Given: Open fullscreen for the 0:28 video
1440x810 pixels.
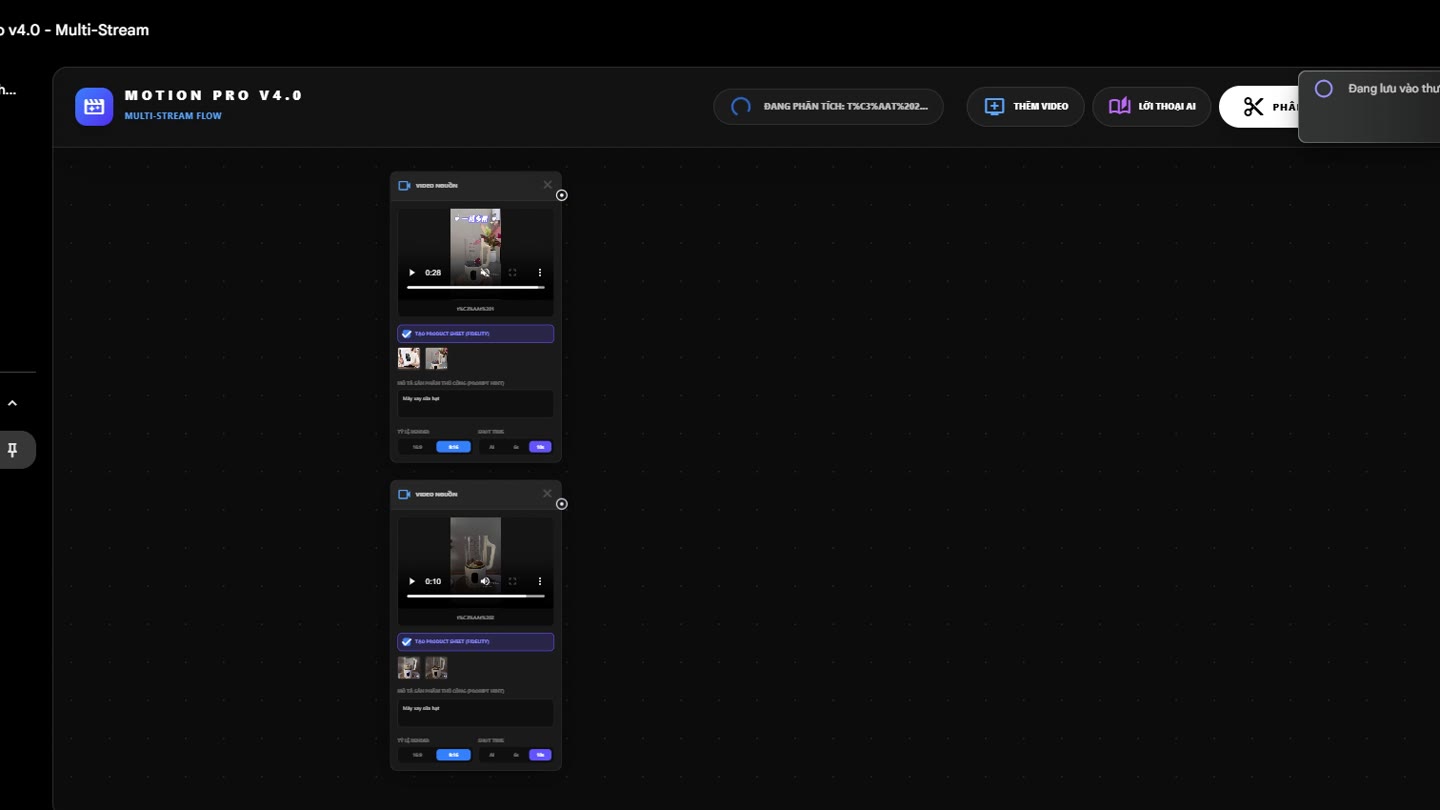Looking at the screenshot, I should point(513,273).
